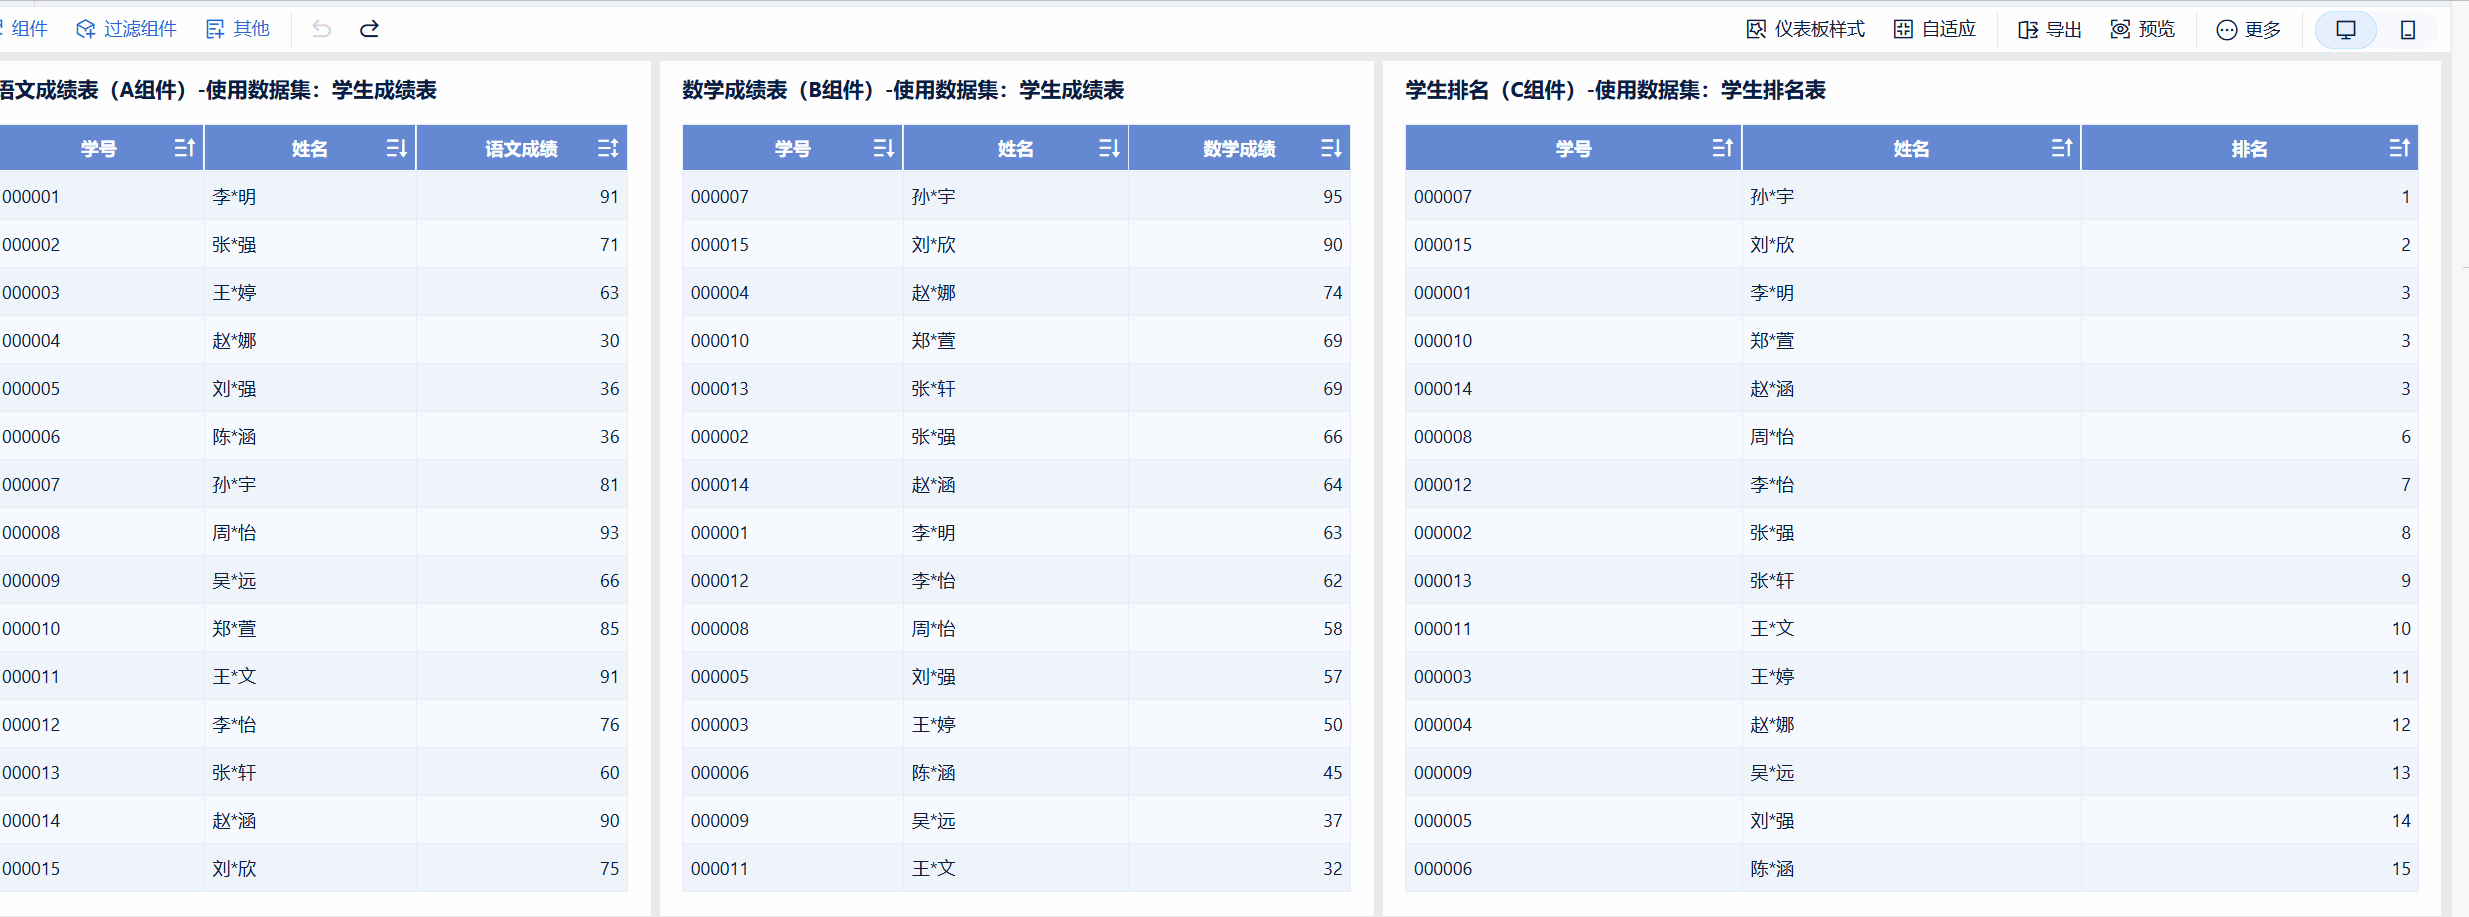Open 仪表板样式 settings
The width and height of the screenshot is (2469, 917).
tap(1806, 29)
